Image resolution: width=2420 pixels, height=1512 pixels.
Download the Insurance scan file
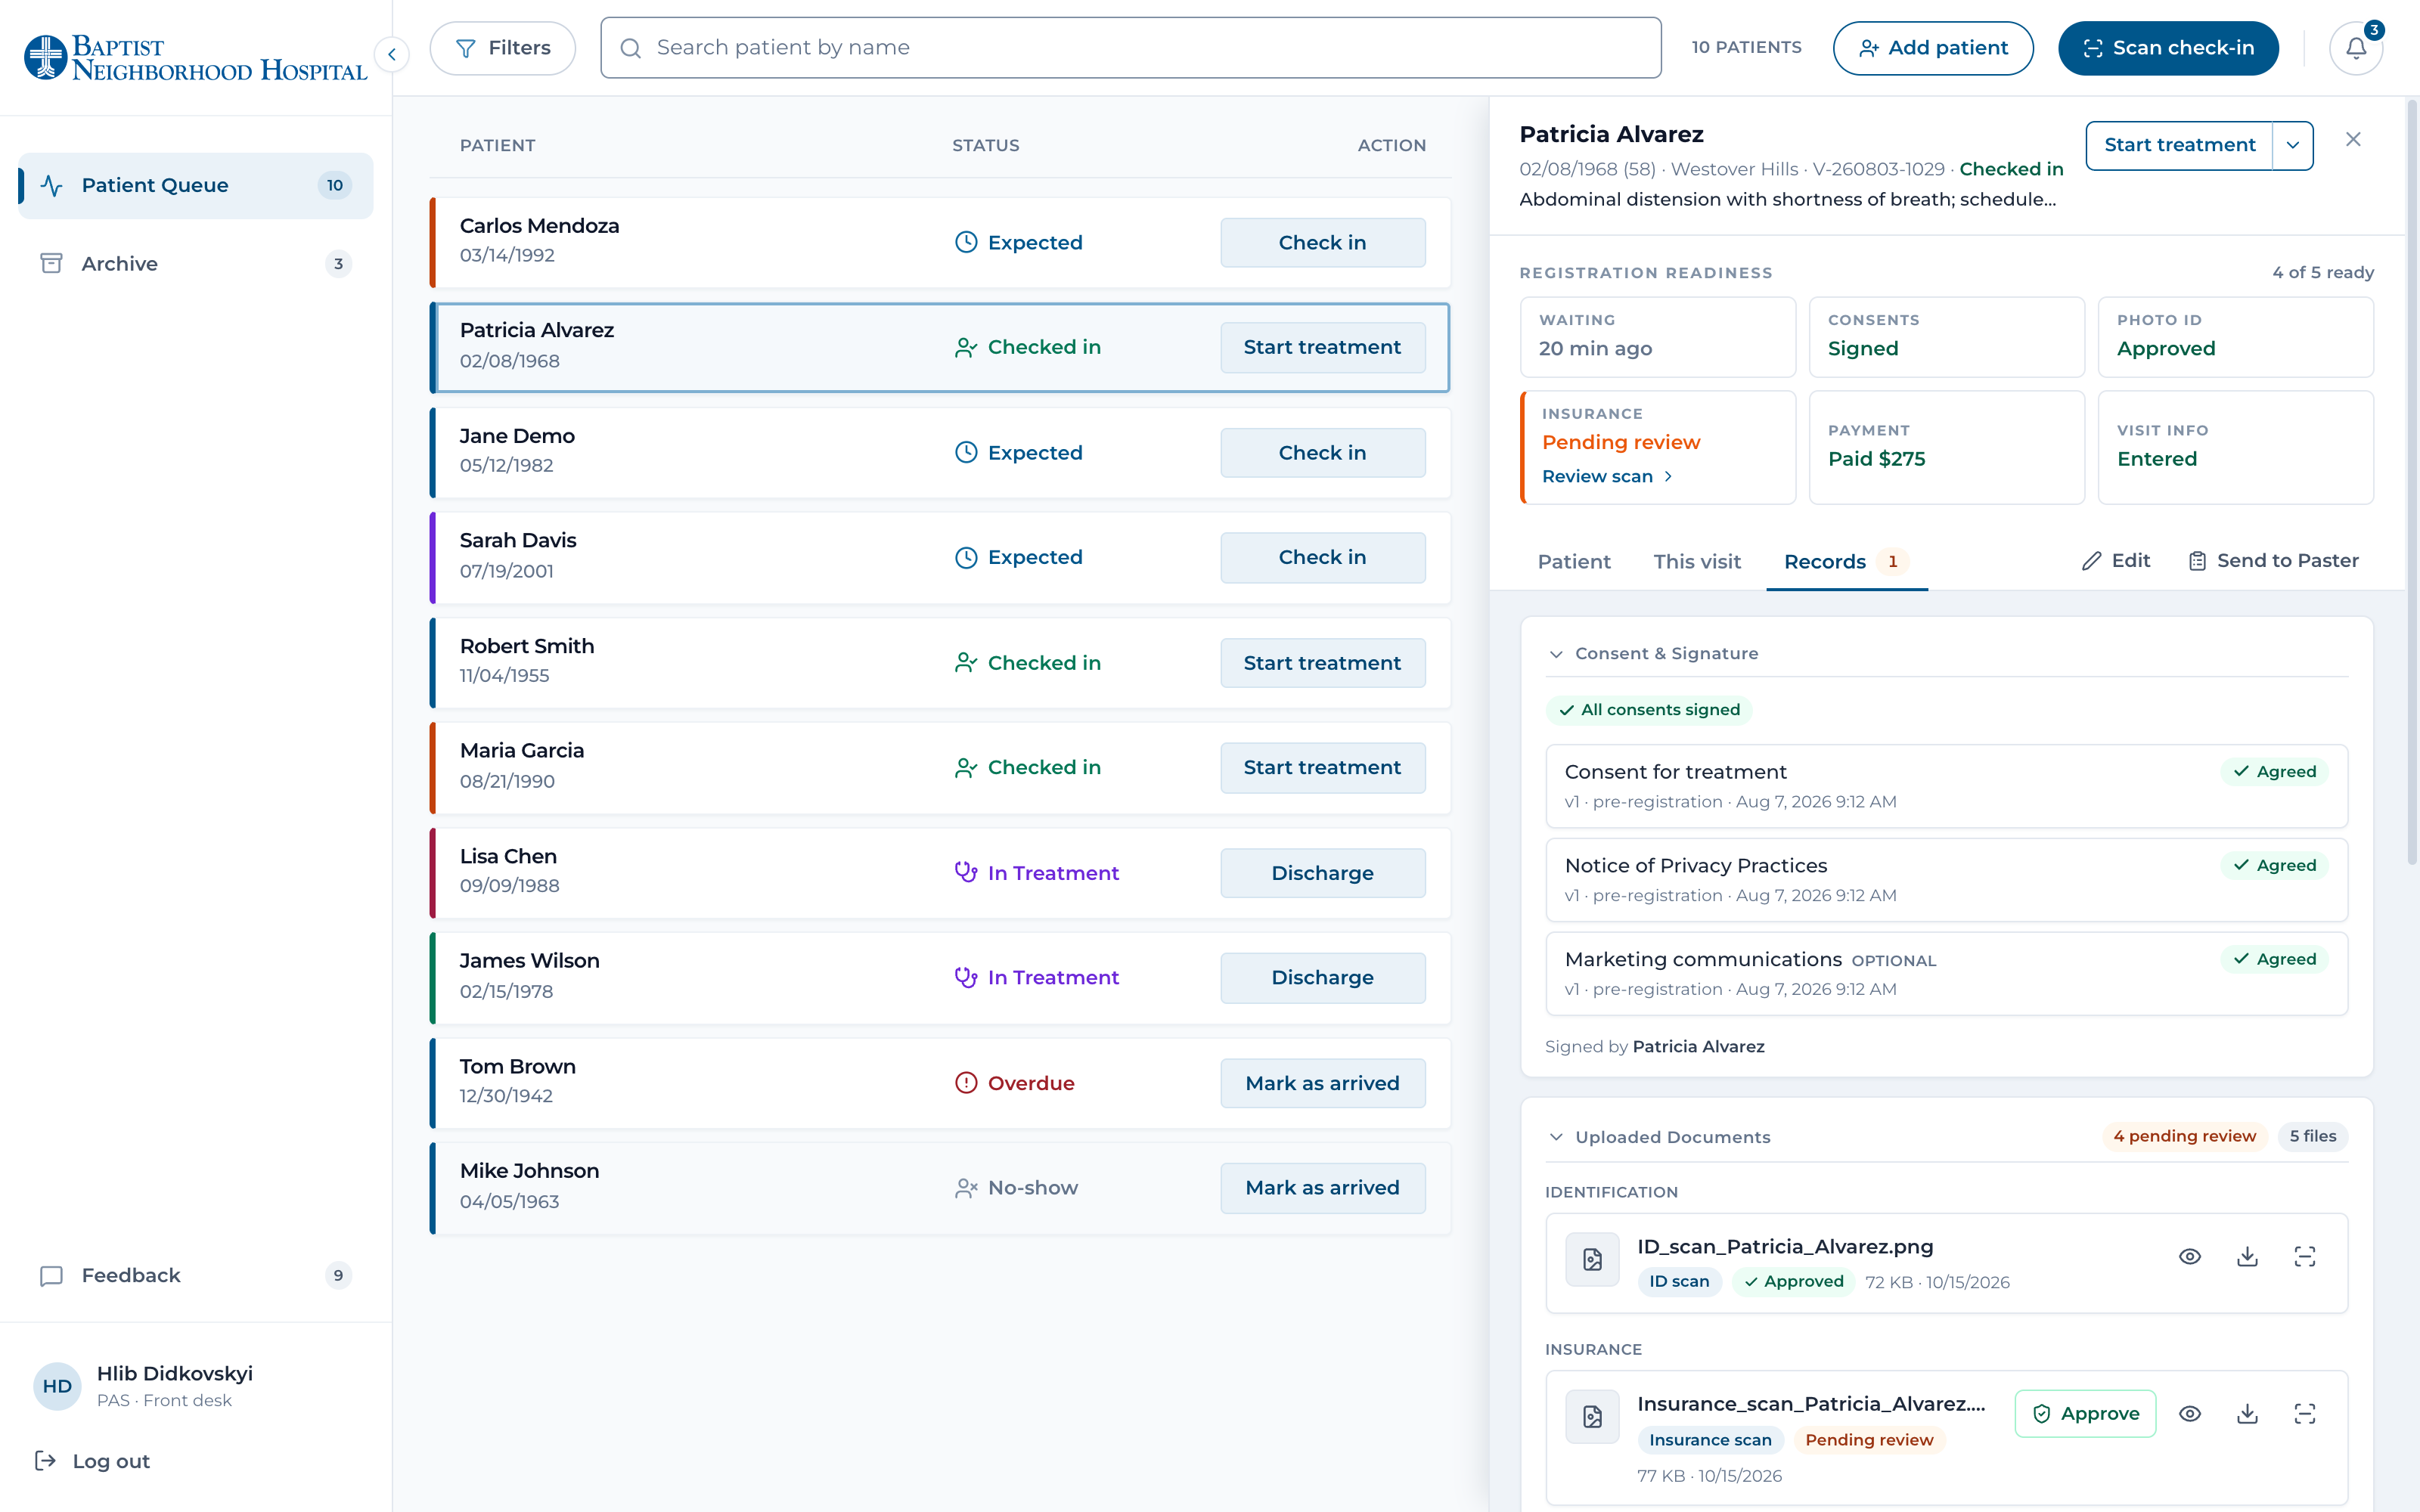[x=2247, y=1413]
